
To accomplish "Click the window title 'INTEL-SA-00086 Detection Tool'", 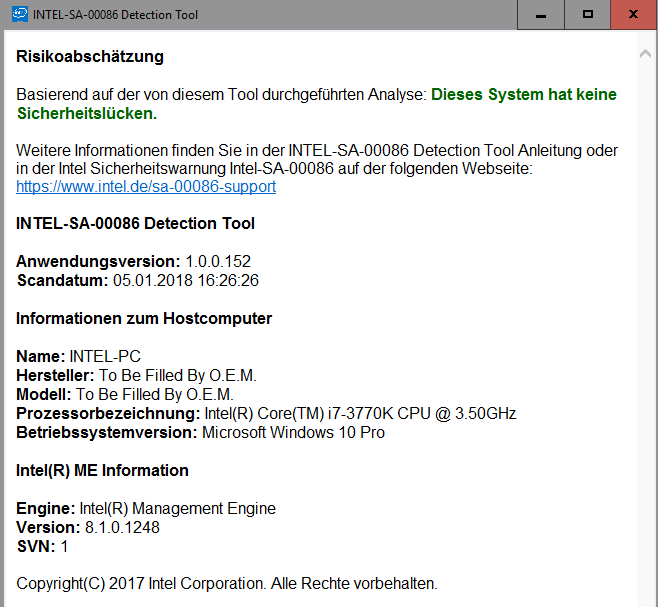I will [x=115, y=15].
